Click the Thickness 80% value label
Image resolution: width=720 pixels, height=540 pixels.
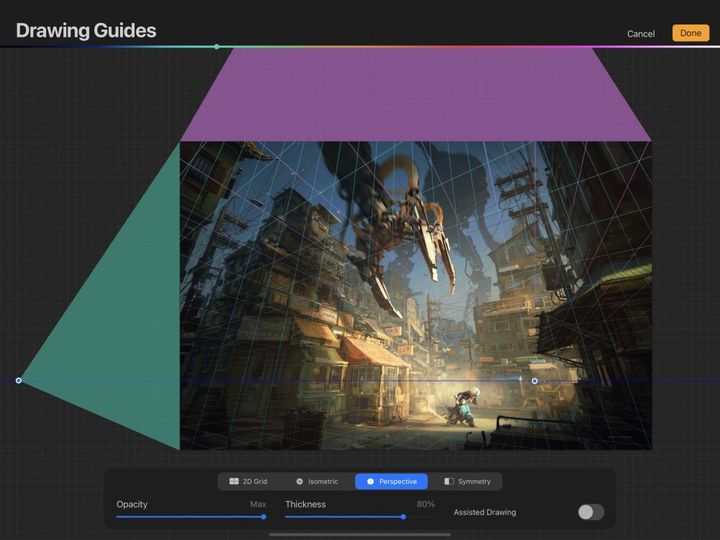(425, 504)
